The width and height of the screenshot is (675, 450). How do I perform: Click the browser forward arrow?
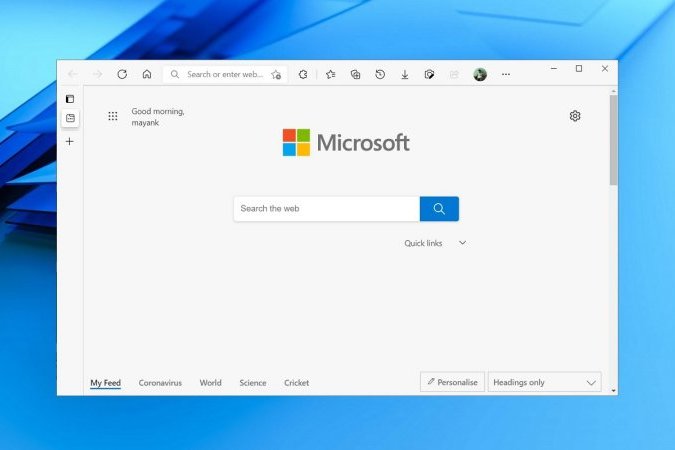(x=97, y=74)
